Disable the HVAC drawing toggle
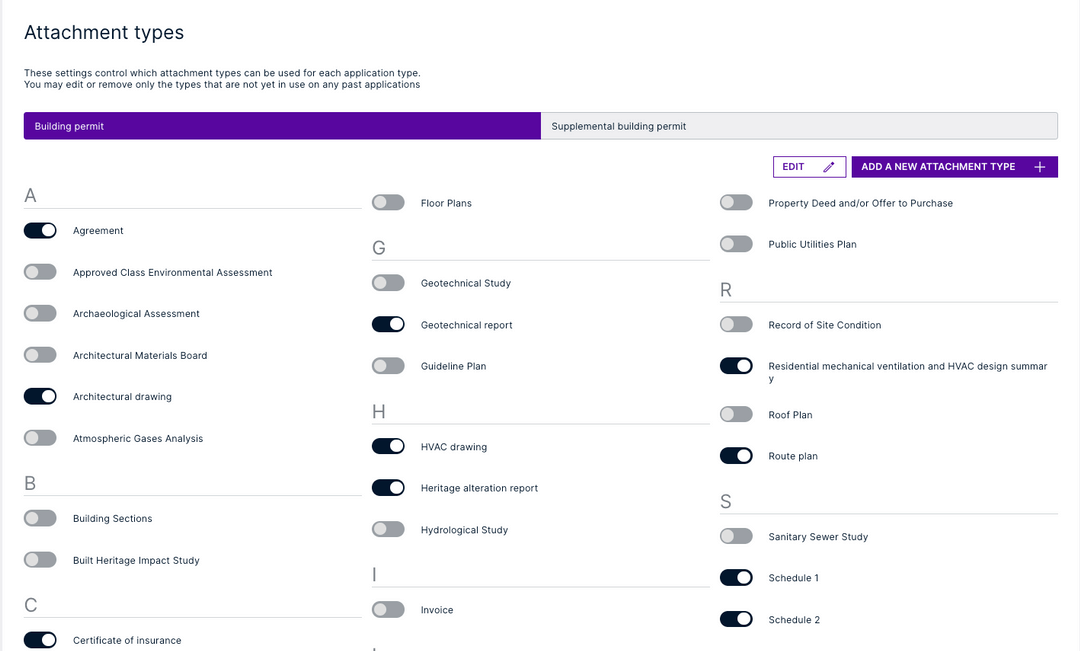Viewport: 1080px width, 651px height. [388, 446]
